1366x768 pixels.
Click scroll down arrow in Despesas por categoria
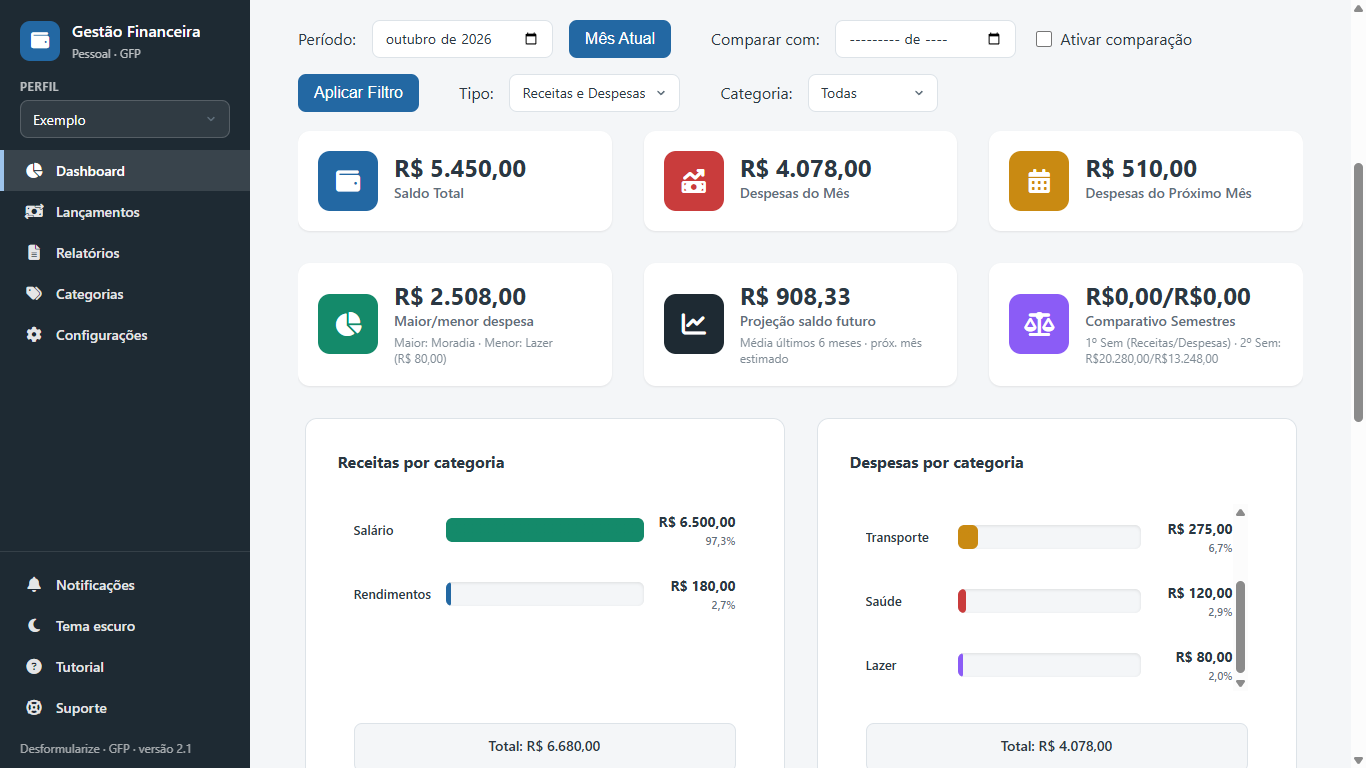pos(1241,683)
